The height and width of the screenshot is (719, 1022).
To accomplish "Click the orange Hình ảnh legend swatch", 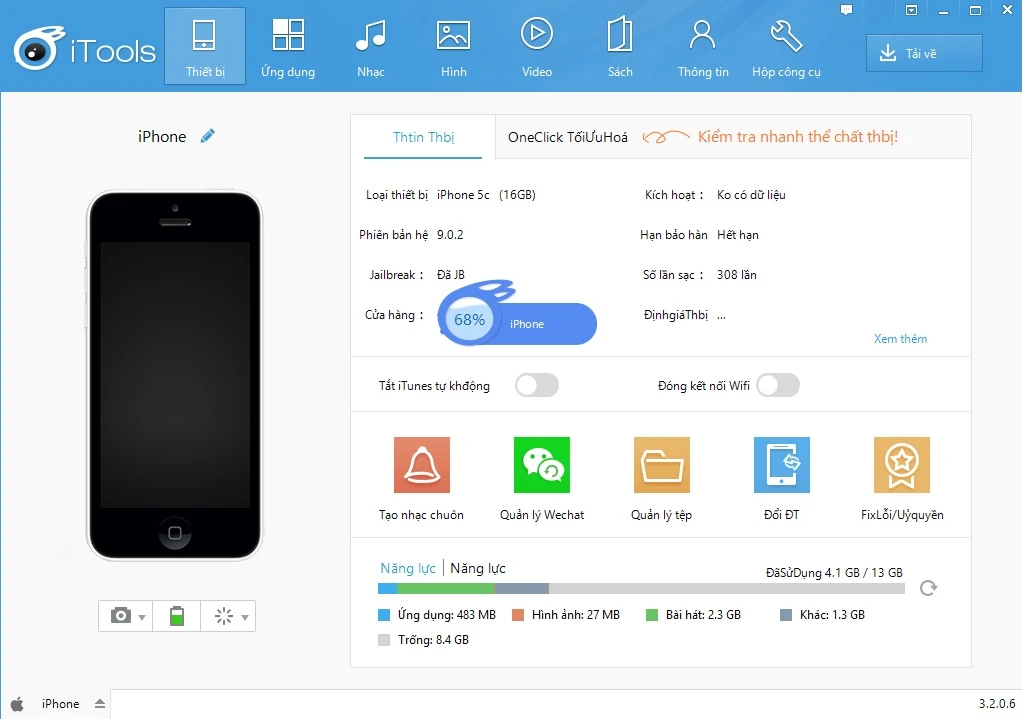I will coord(518,615).
